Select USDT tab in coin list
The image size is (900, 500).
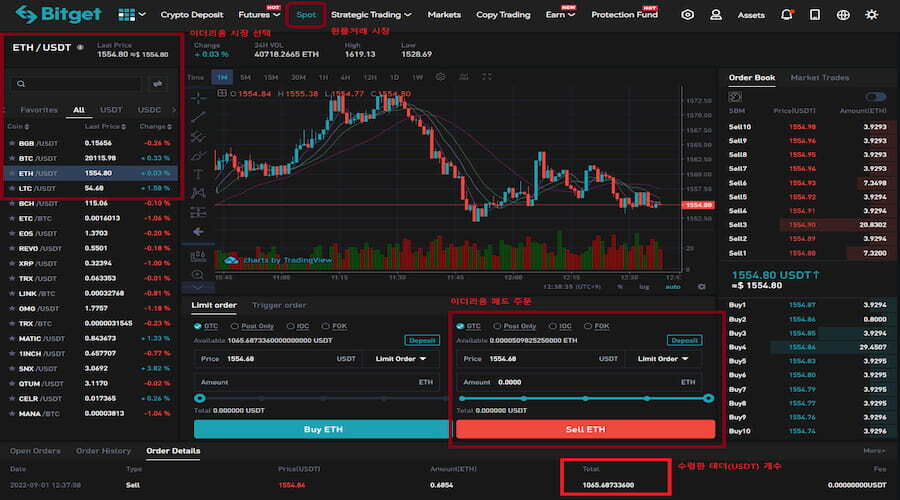tap(111, 110)
